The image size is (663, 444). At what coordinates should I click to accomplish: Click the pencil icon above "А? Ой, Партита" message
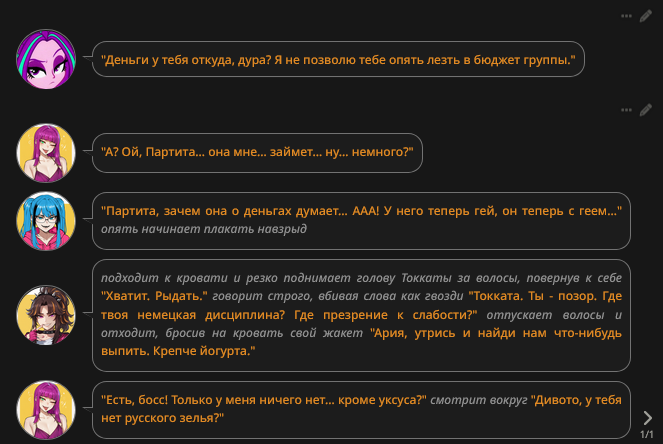646,109
